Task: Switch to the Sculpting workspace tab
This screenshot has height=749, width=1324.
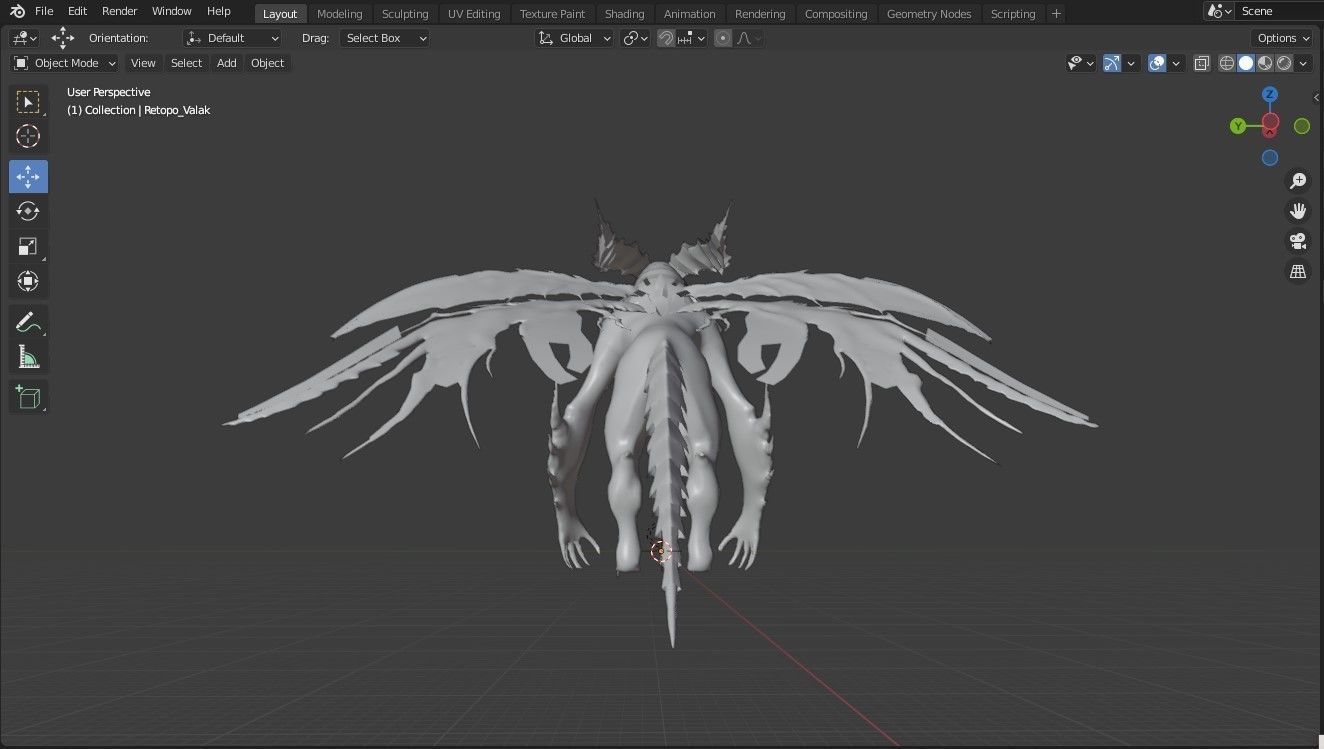Action: (405, 14)
